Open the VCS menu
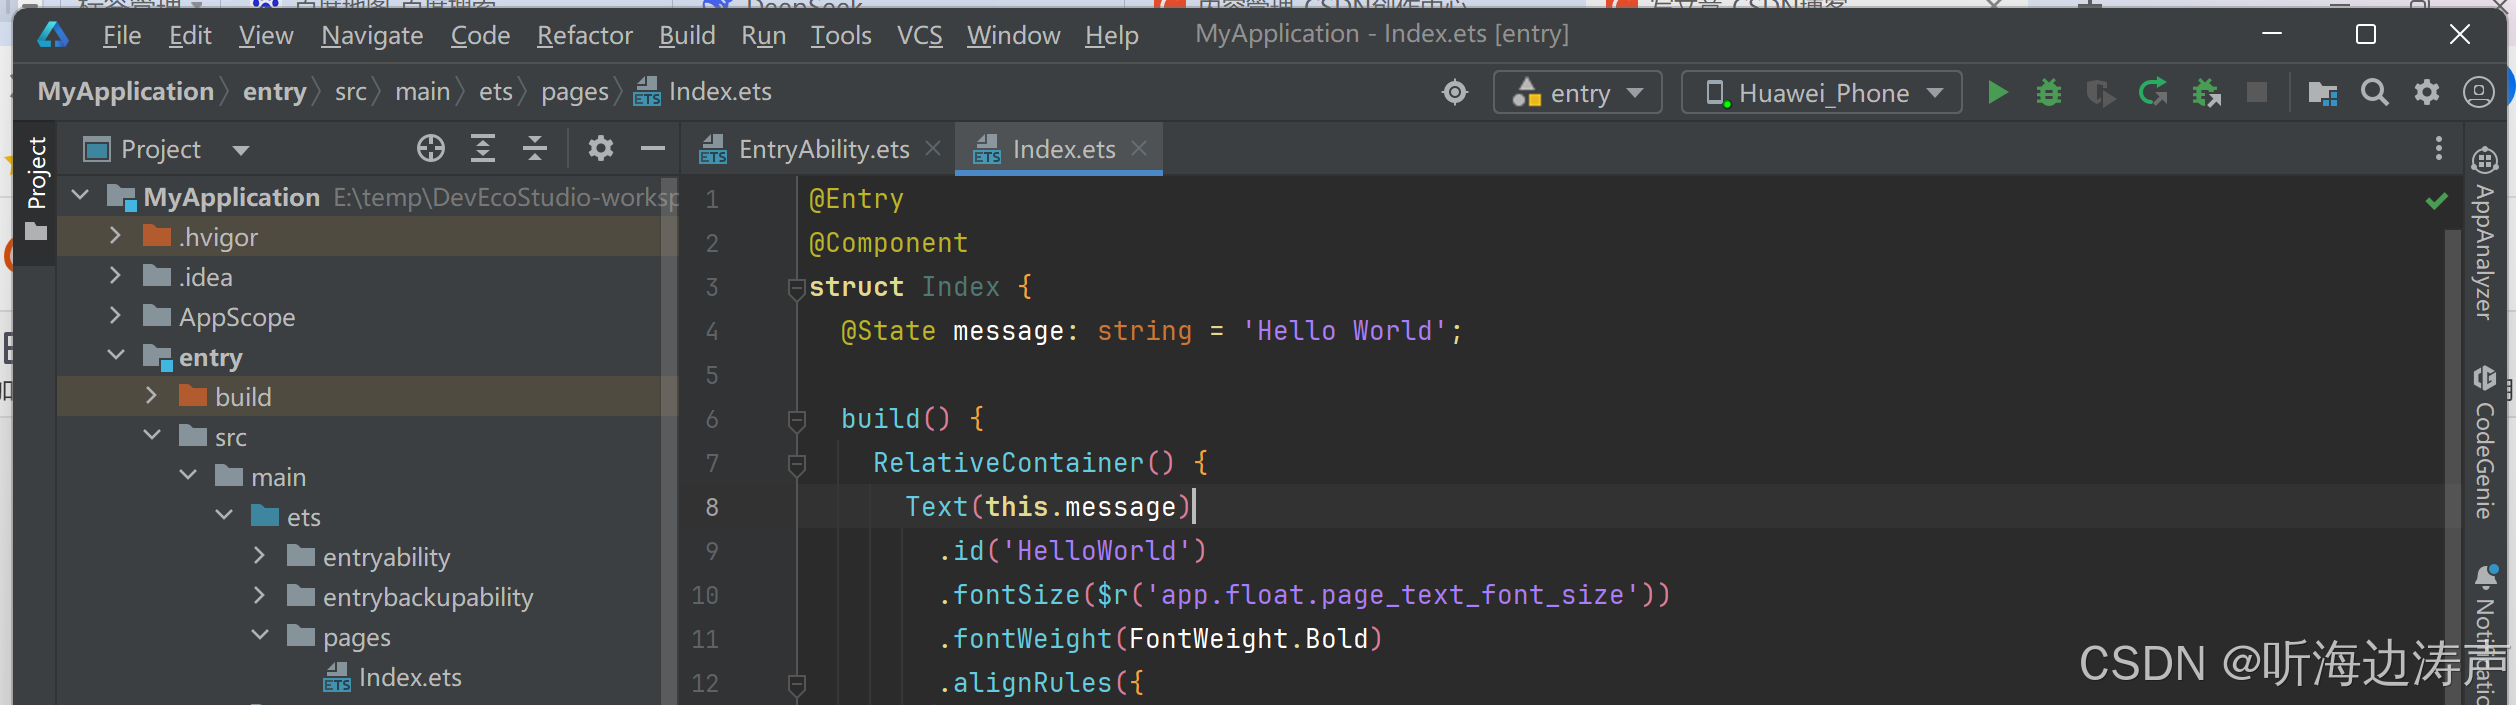2516x705 pixels. click(x=920, y=35)
